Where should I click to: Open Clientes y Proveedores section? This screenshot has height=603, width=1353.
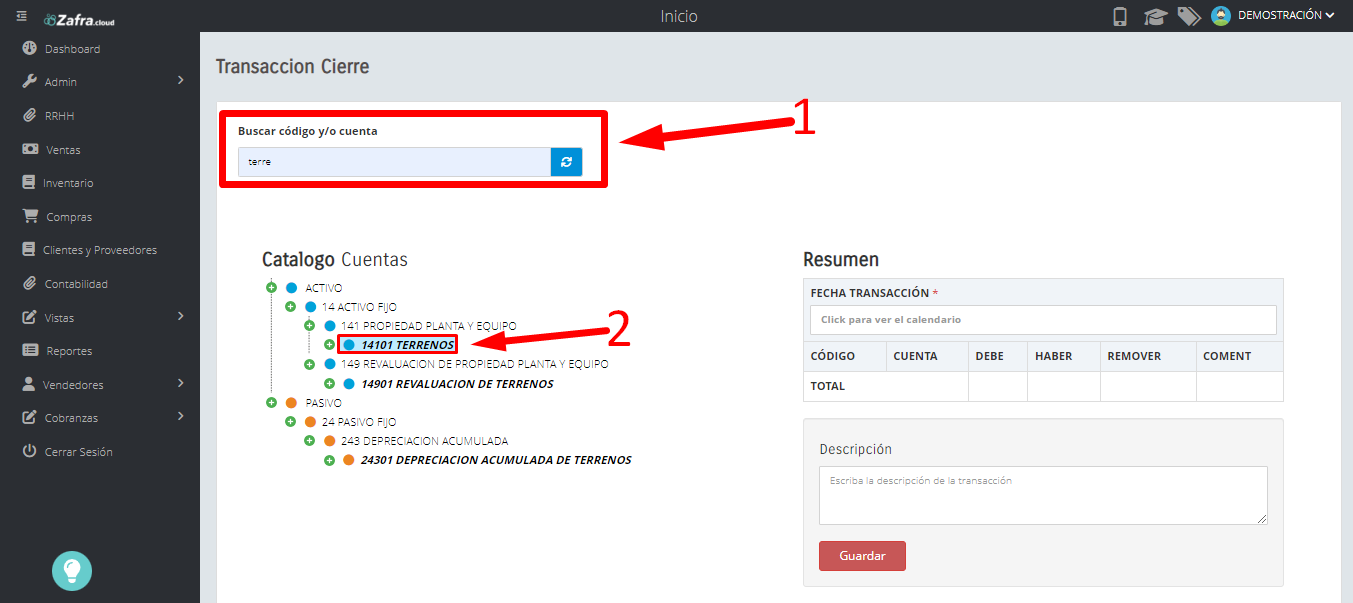(x=100, y=250)
